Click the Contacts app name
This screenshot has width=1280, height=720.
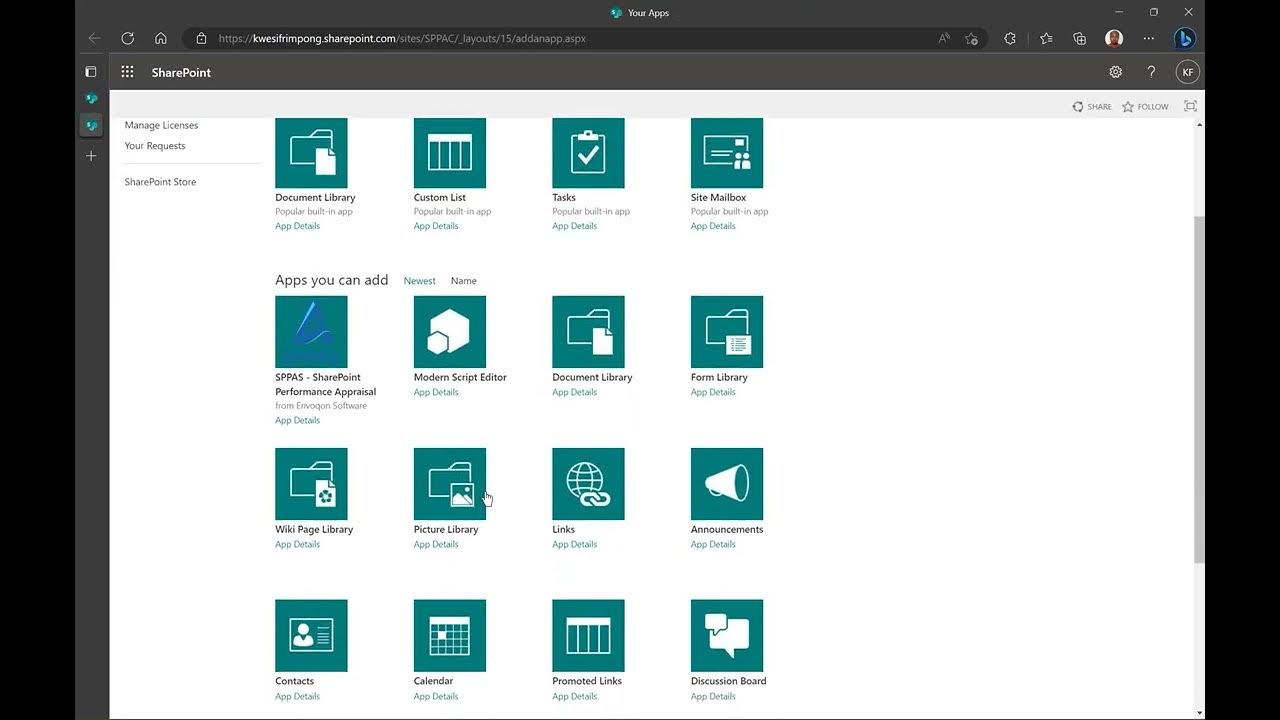coord(294,681)
